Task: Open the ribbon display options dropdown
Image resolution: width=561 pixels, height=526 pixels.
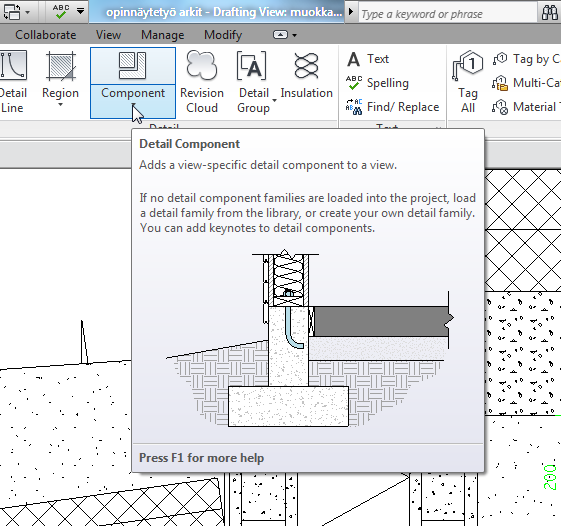Action: click(285, 35)
